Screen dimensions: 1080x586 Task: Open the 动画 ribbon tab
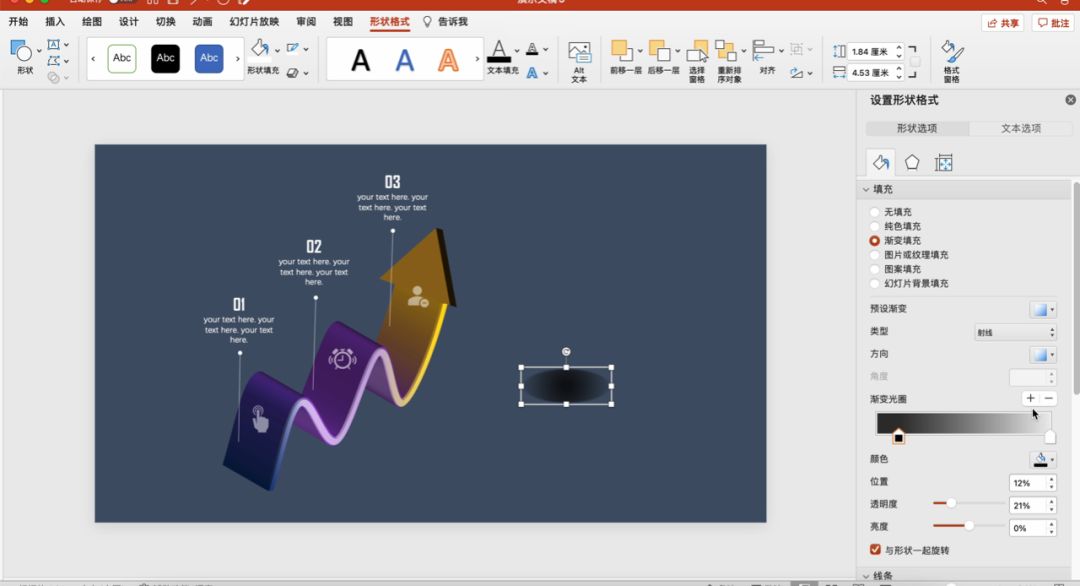tap(202, 21)
